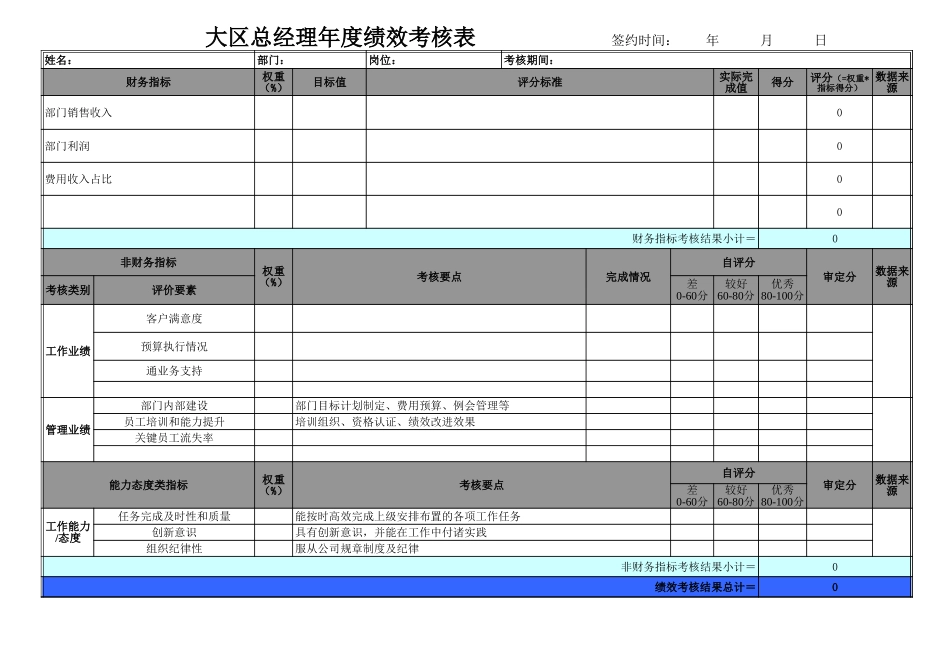Select the 费用收入占比 row label
The width and height of the screenshot is (950, 672).
[78, 179]
